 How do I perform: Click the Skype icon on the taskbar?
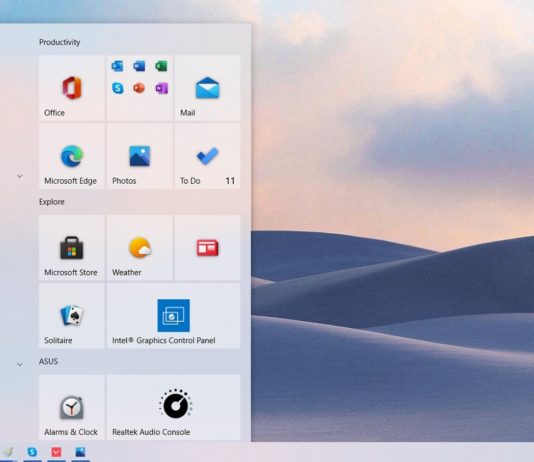pyautogui.click(x=32, y=452)
